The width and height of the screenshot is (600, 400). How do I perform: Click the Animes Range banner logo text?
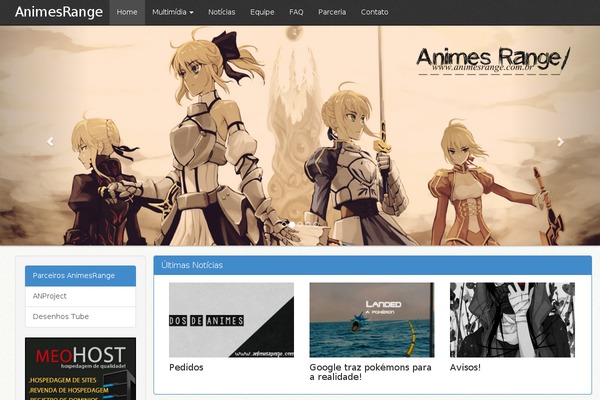pos(493,60)
